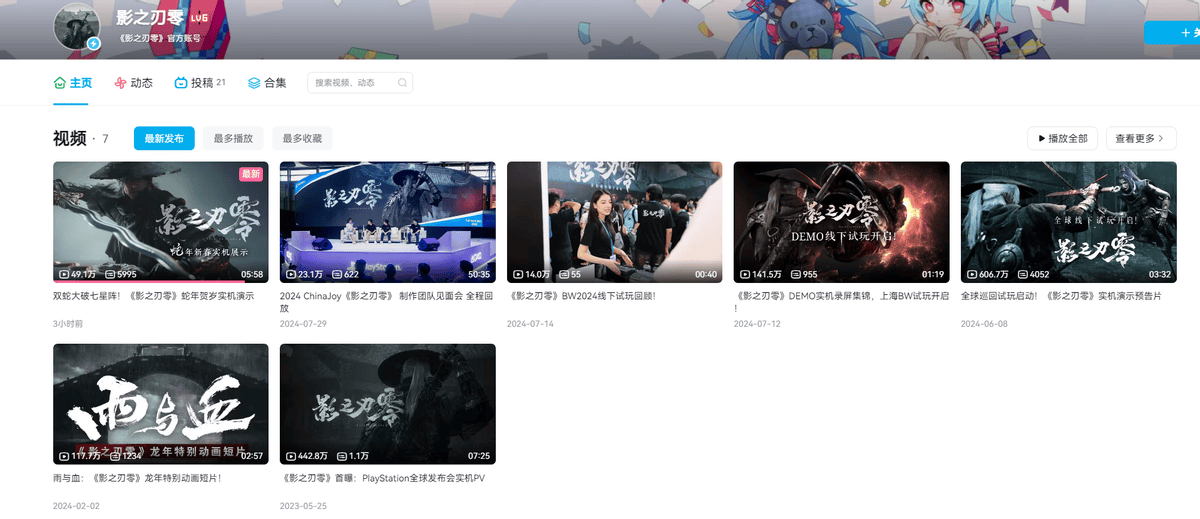This screenshot has height=519, width=1200.
Task: Open the 主页 home tab
Action: (72, 83)
